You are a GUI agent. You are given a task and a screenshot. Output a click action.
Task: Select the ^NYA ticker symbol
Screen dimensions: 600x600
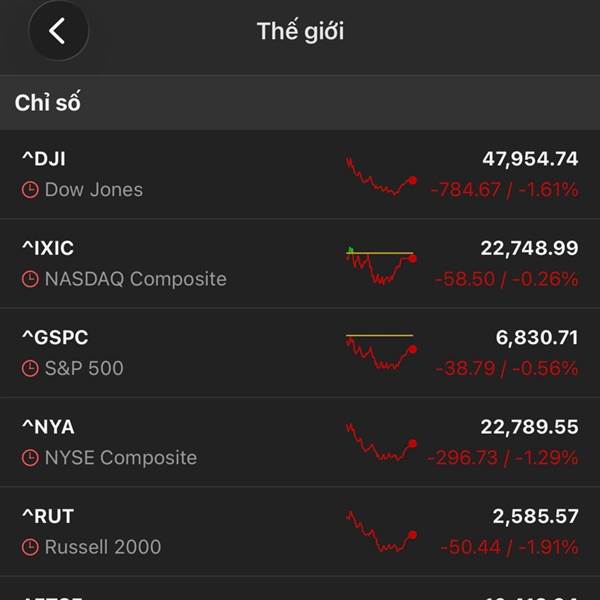(x=47, y=427)
